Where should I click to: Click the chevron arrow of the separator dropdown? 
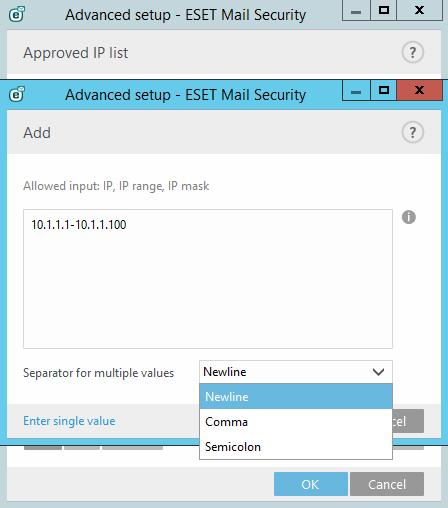click(378, 372)
